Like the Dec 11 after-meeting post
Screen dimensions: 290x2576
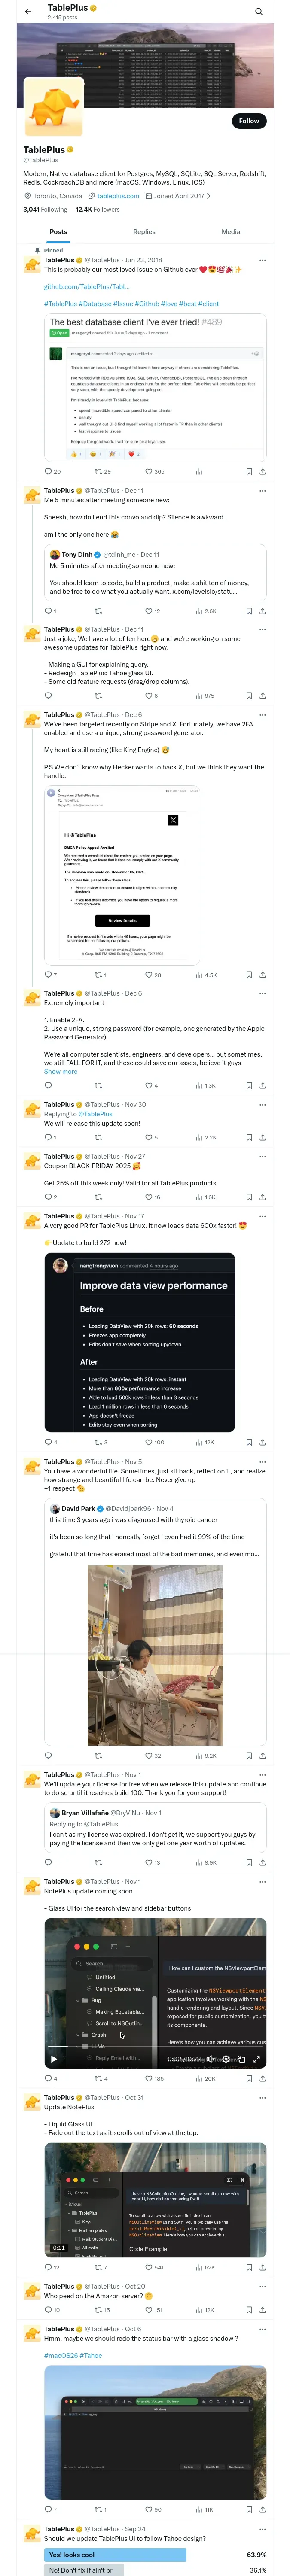point(148,610)
